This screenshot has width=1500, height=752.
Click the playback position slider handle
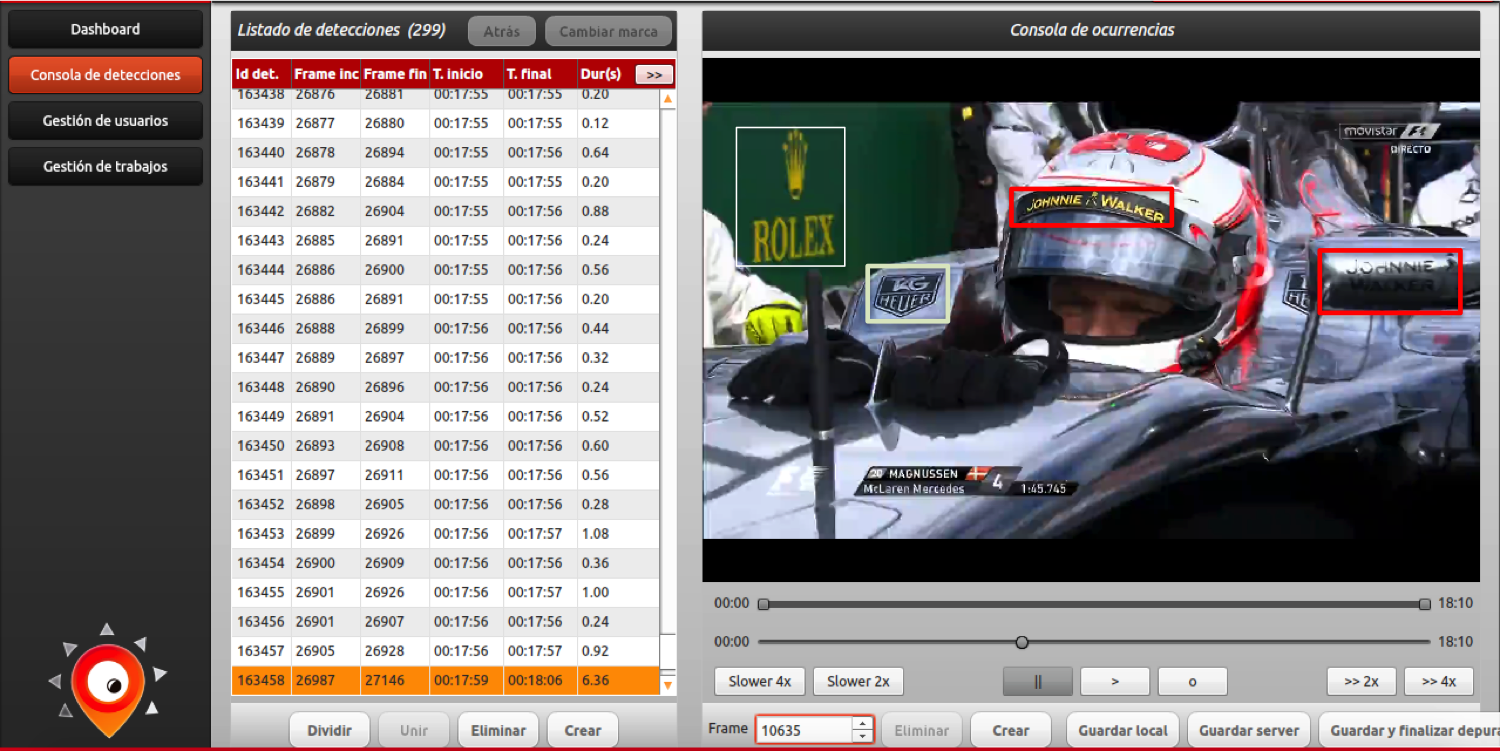click(x=1022, y=642)
